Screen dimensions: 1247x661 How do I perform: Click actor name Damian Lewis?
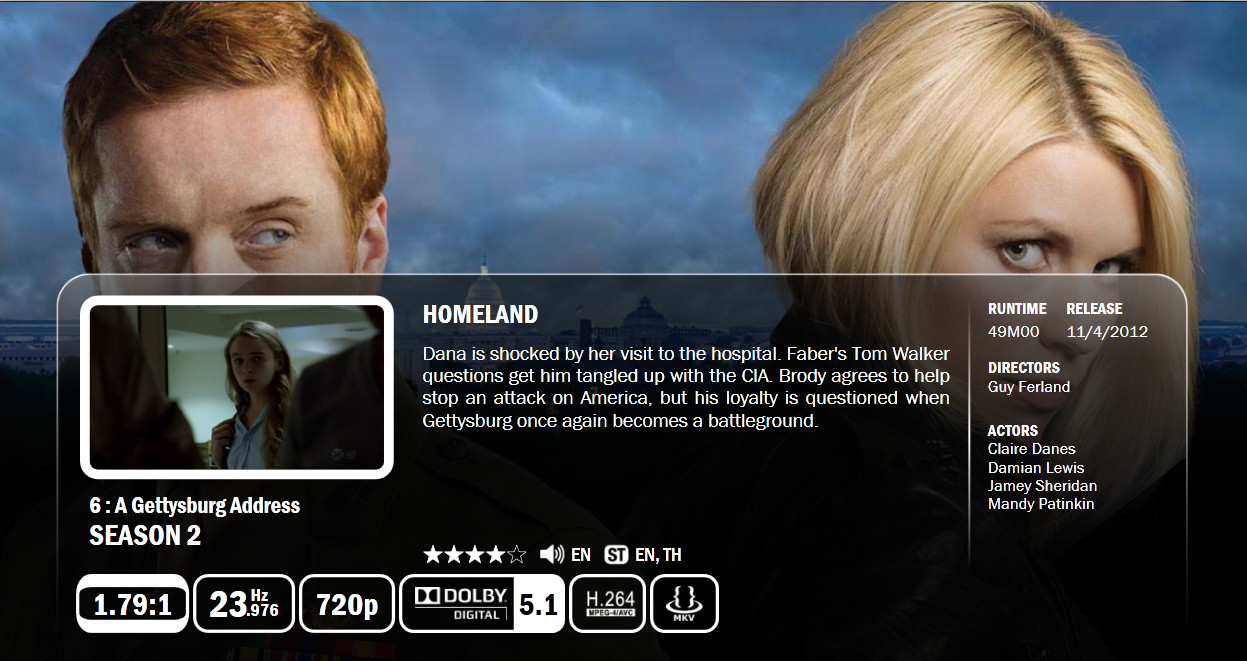pos(1036,468)
